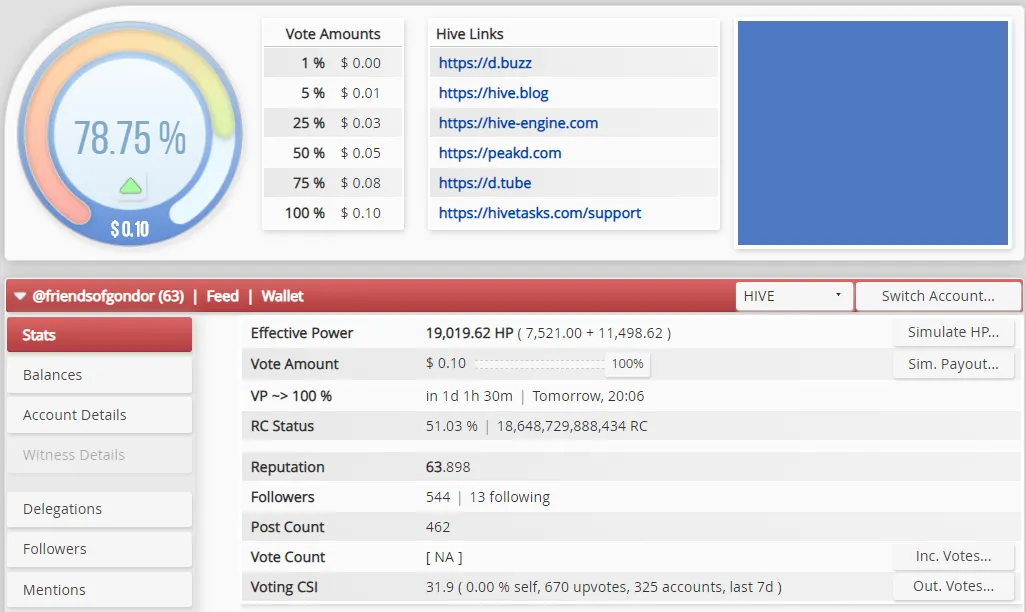Viewport: 1026px width, 612px height.
Task: Open the https://hive.blog link
Action: click(493, 94)
